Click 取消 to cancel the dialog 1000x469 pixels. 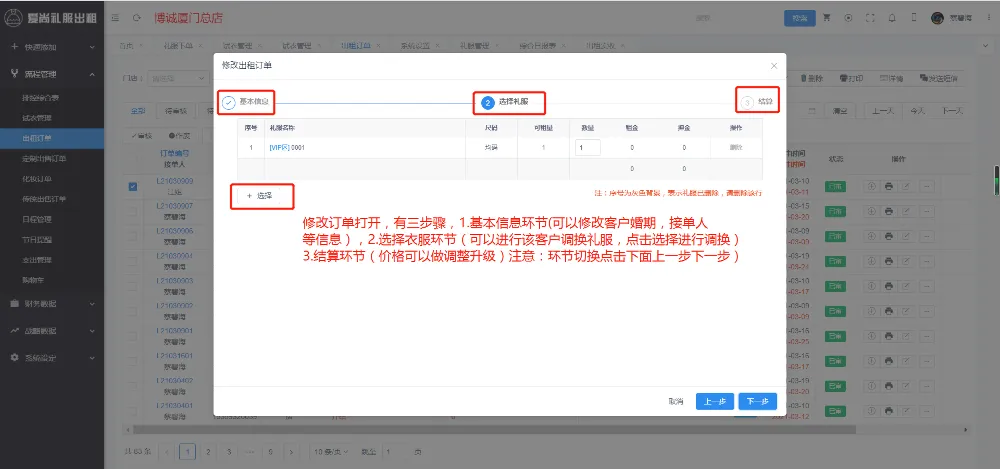click(x=676, y=401)
